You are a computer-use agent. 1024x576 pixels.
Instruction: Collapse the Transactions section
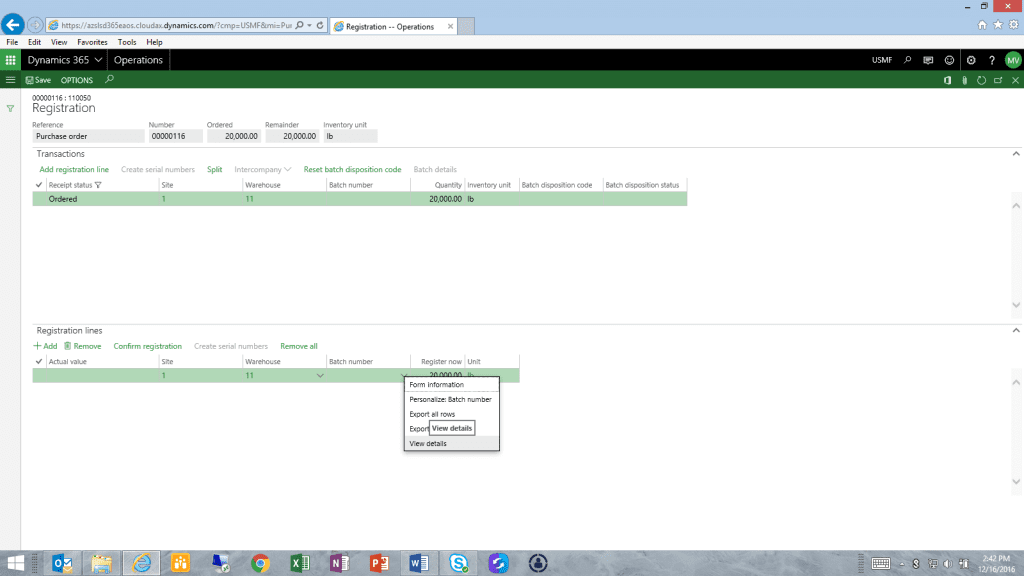point(1016,154)
